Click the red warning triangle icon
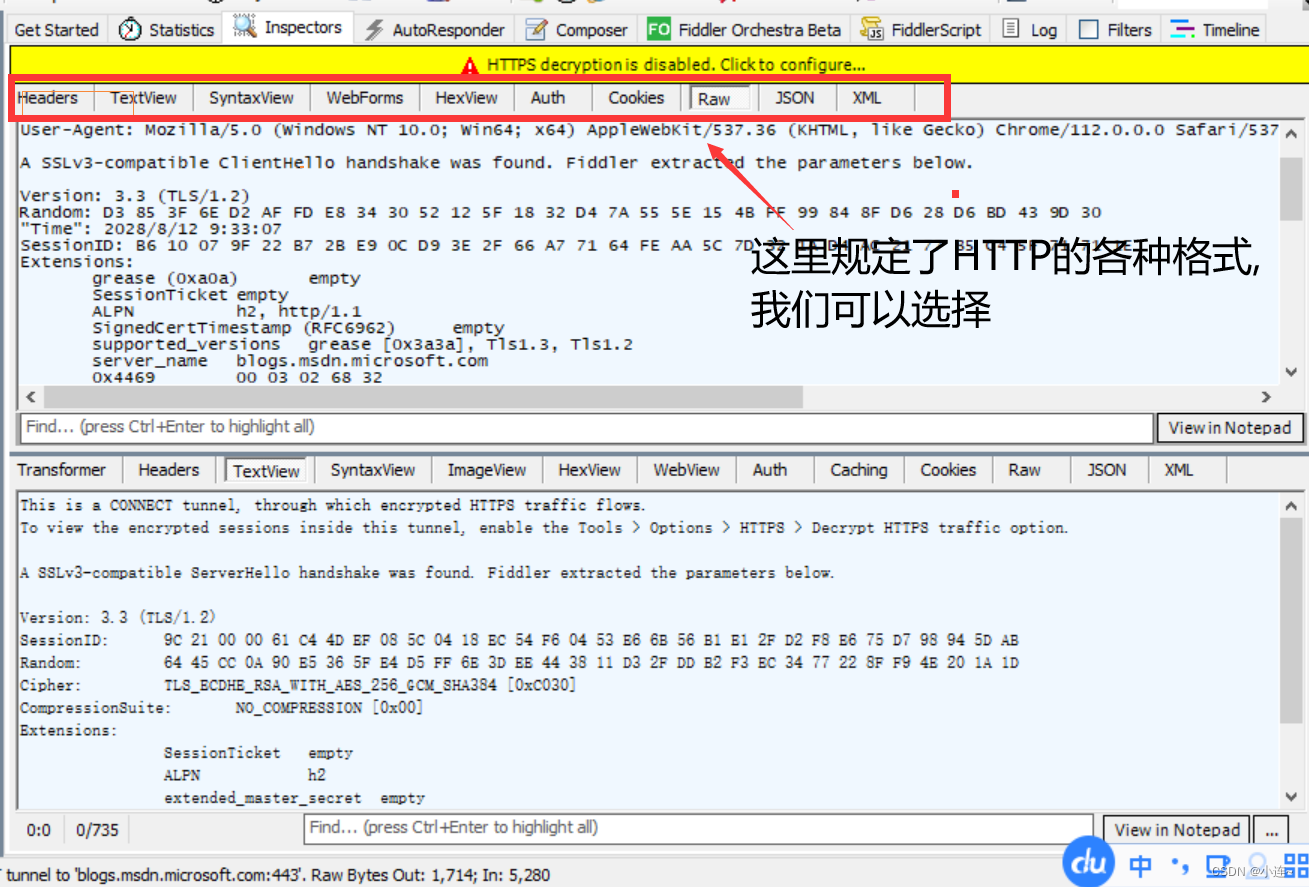 (x=470, y=66)
